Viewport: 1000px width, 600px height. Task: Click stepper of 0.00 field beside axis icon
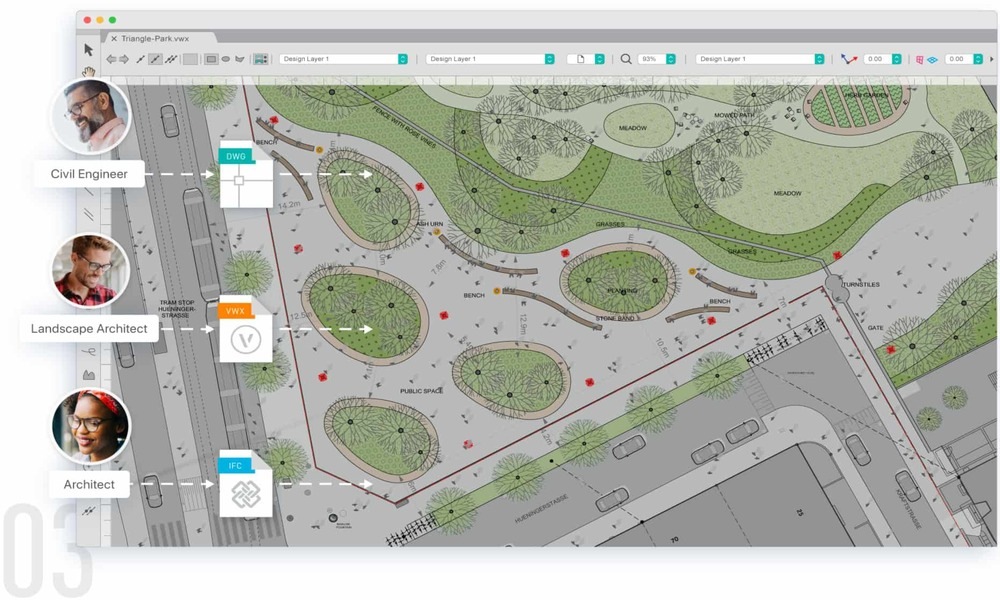click(897, 59)
